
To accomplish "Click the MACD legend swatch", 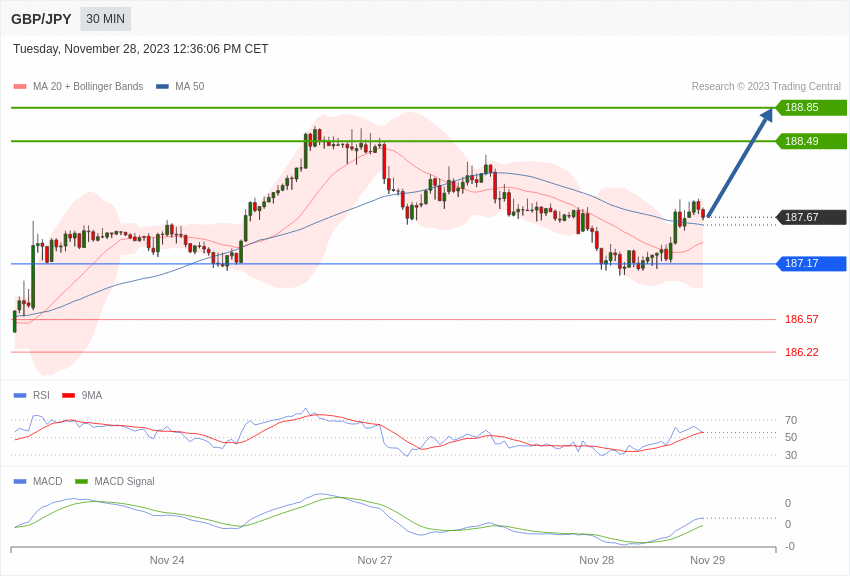I will [20, 481].
